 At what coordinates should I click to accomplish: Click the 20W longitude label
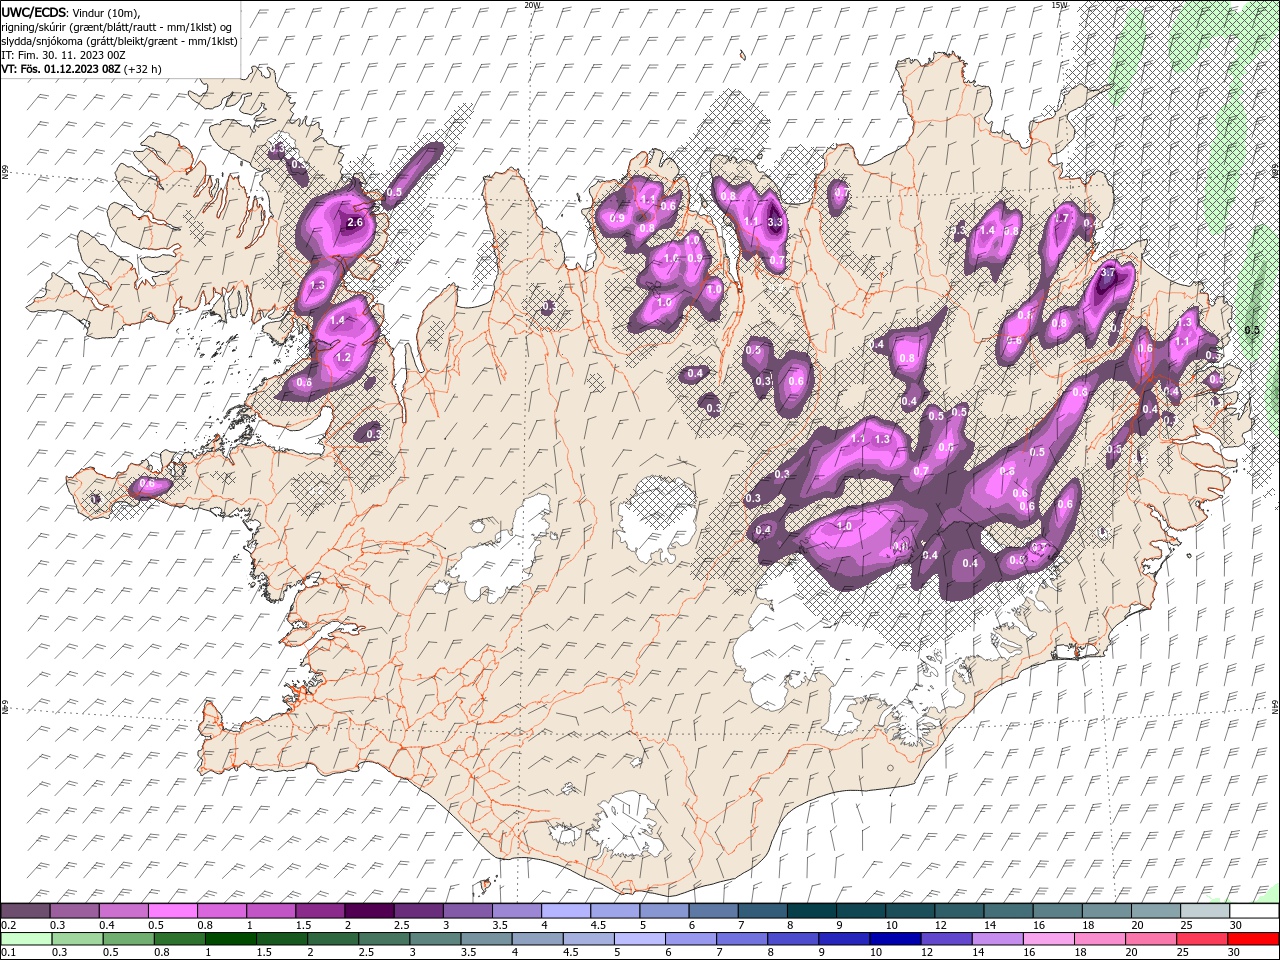click(x=532, y=5)
